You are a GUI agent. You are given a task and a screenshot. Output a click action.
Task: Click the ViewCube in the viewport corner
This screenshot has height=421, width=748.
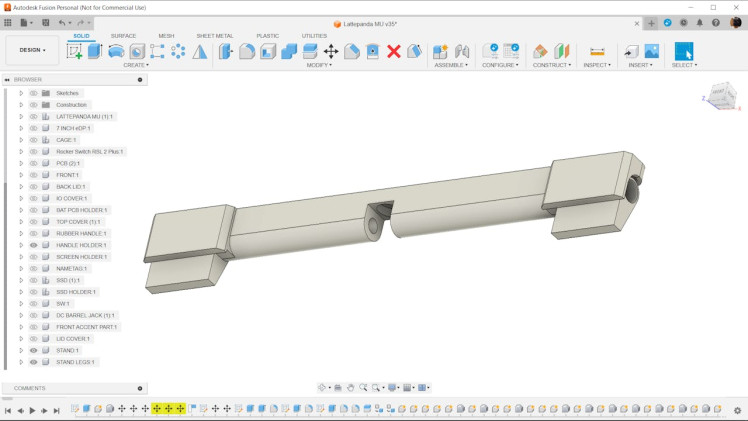[720, 96]
